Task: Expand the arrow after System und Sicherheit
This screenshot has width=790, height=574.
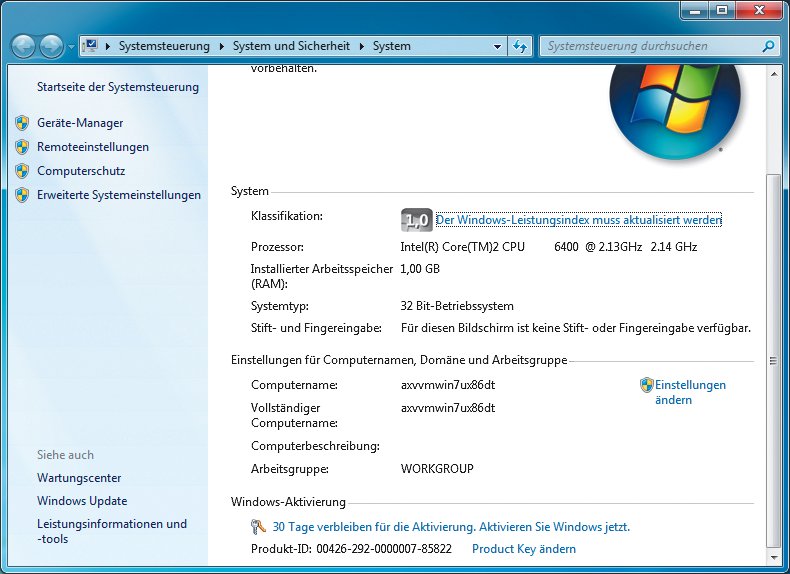Action: click(362, 46)
